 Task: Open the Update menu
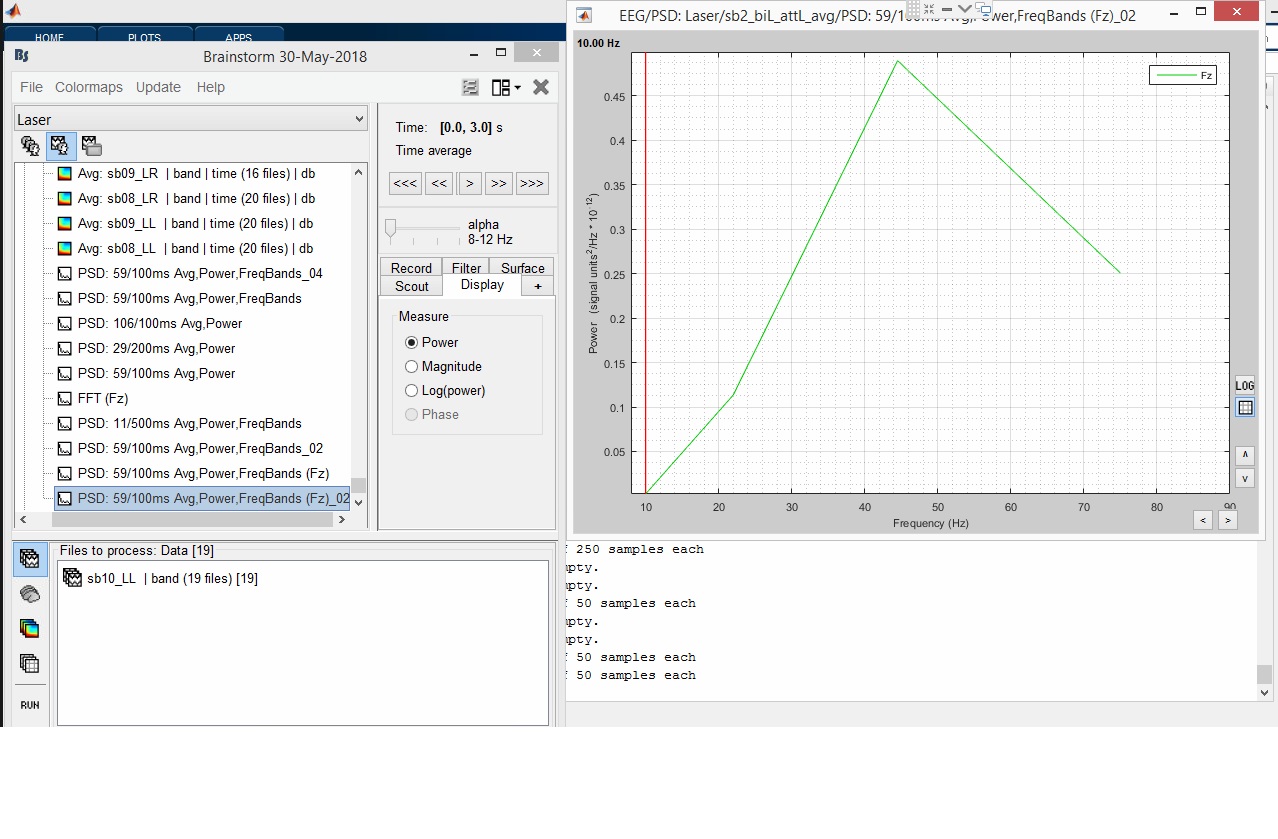158,87
